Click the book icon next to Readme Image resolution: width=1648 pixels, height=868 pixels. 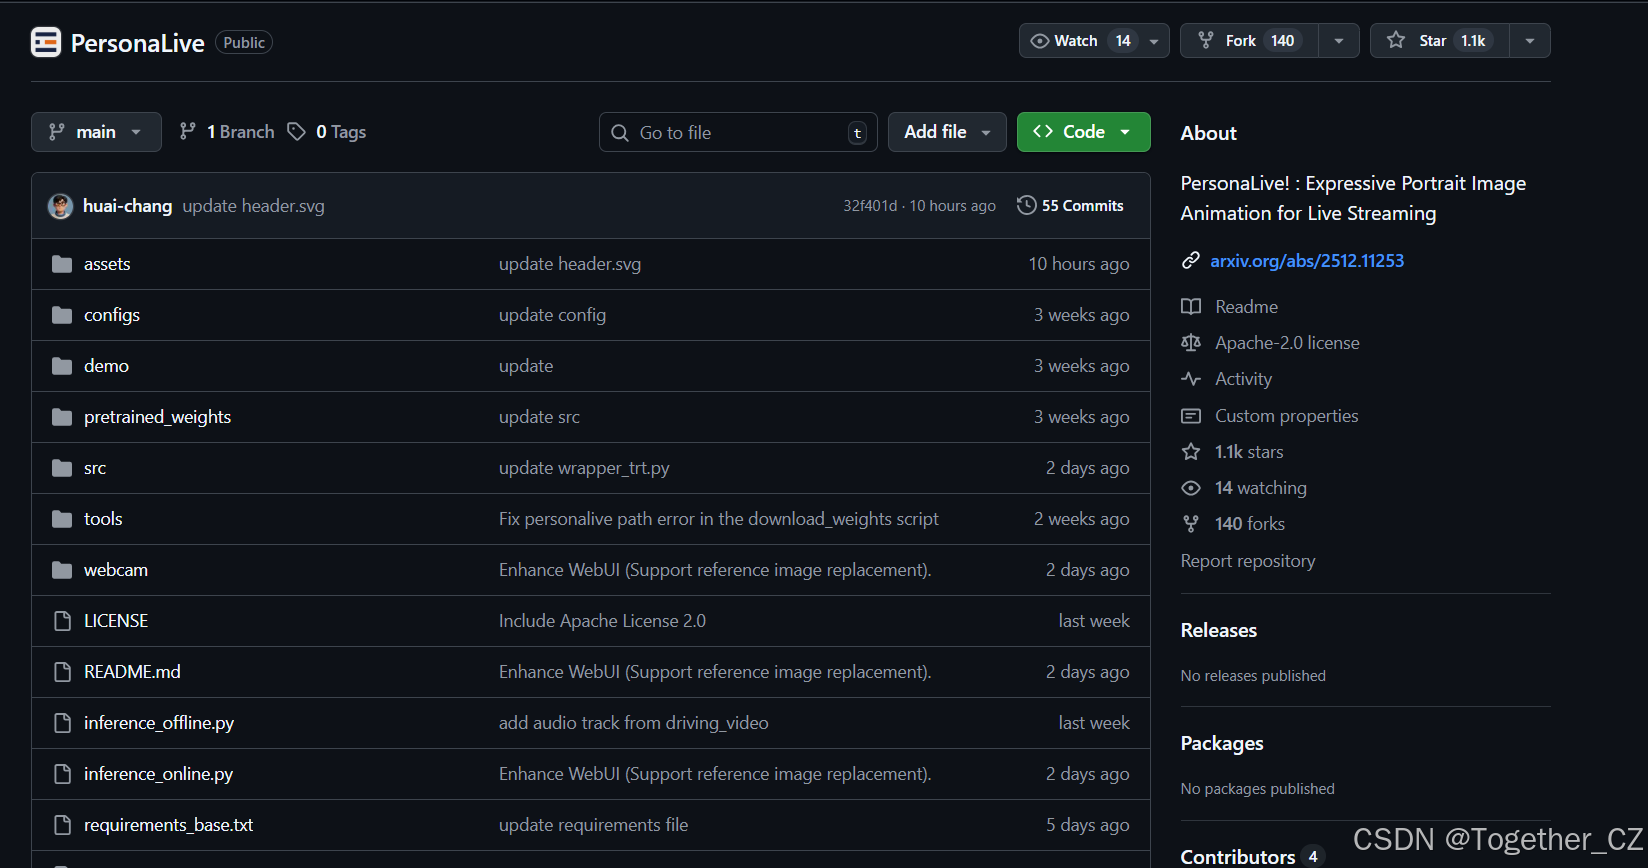point(1190,307)
